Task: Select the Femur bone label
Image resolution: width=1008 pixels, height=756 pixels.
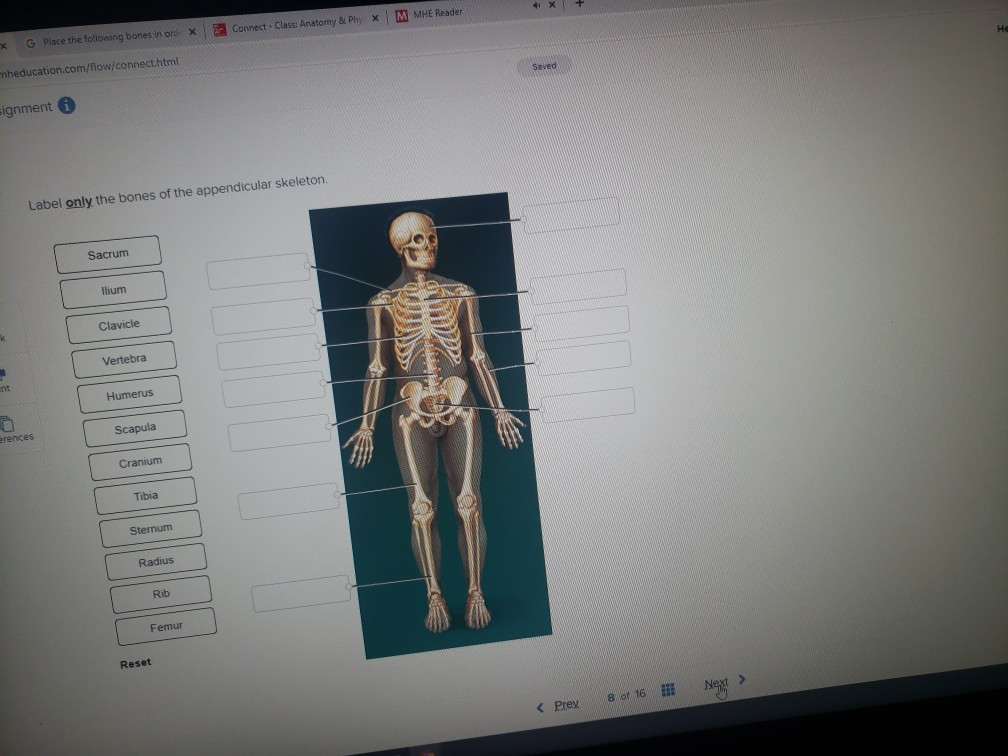Action: tap(165, 625)
